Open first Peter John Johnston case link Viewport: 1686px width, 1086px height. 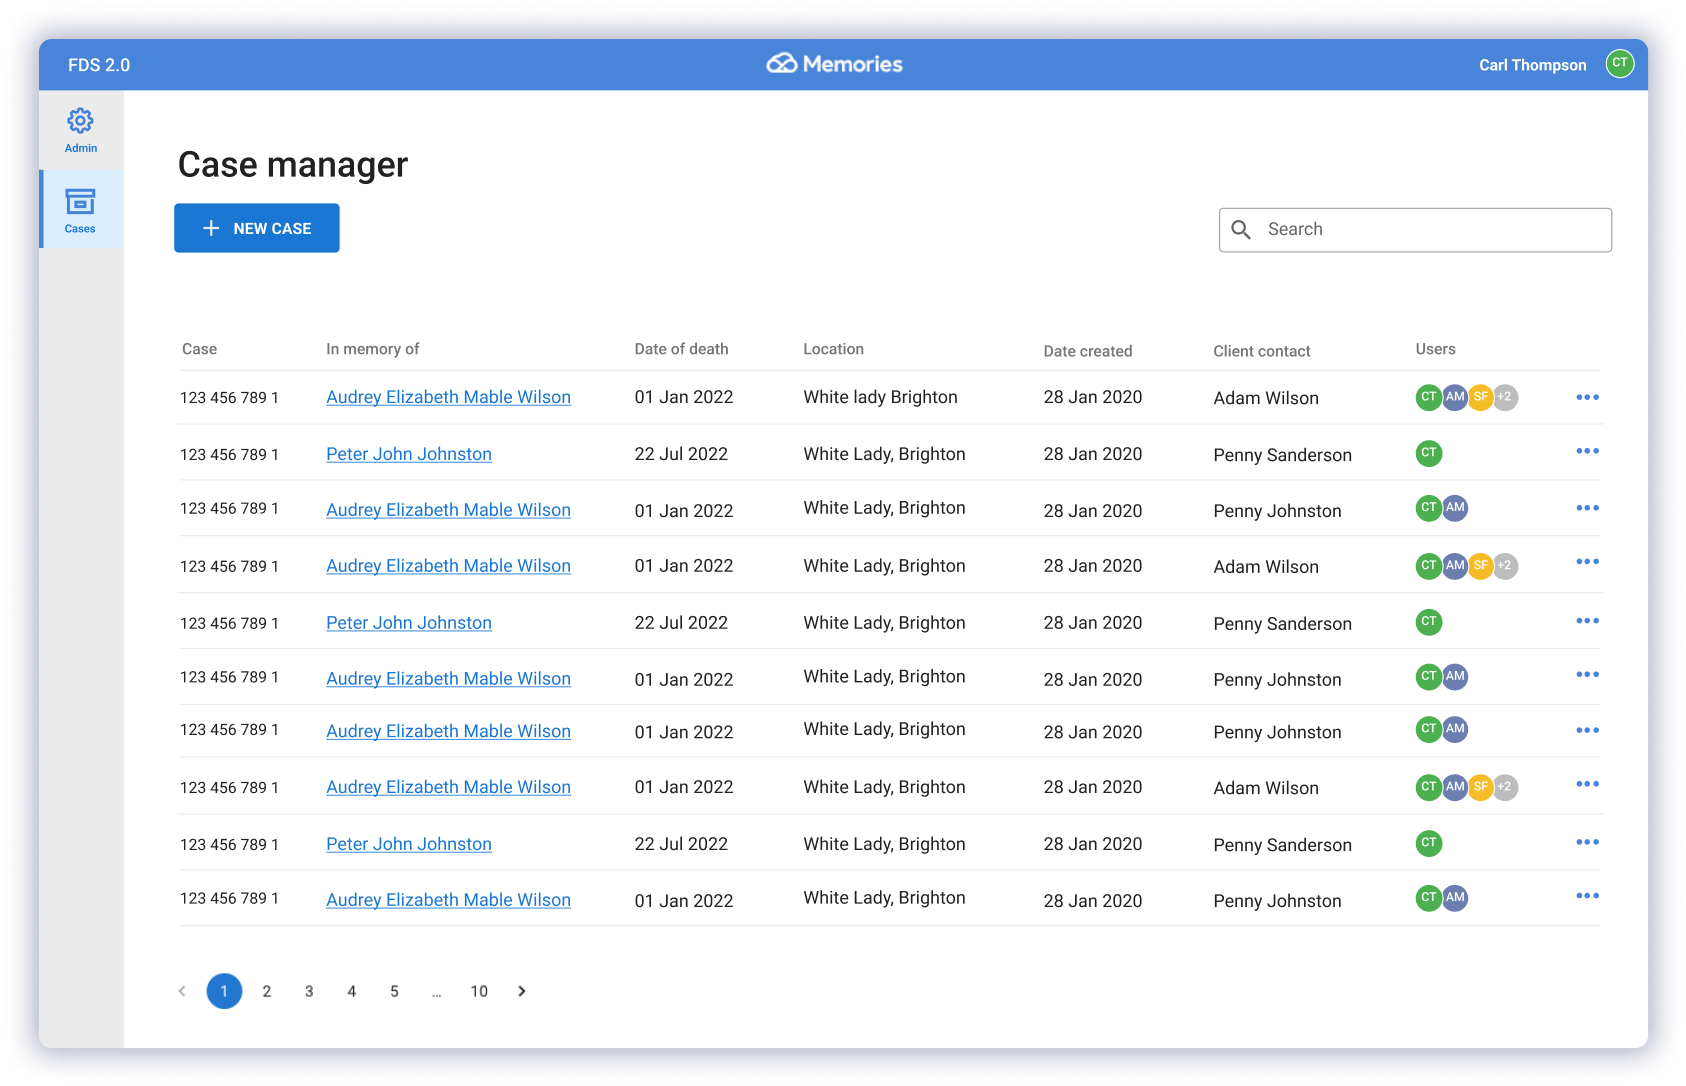(409, 455)
